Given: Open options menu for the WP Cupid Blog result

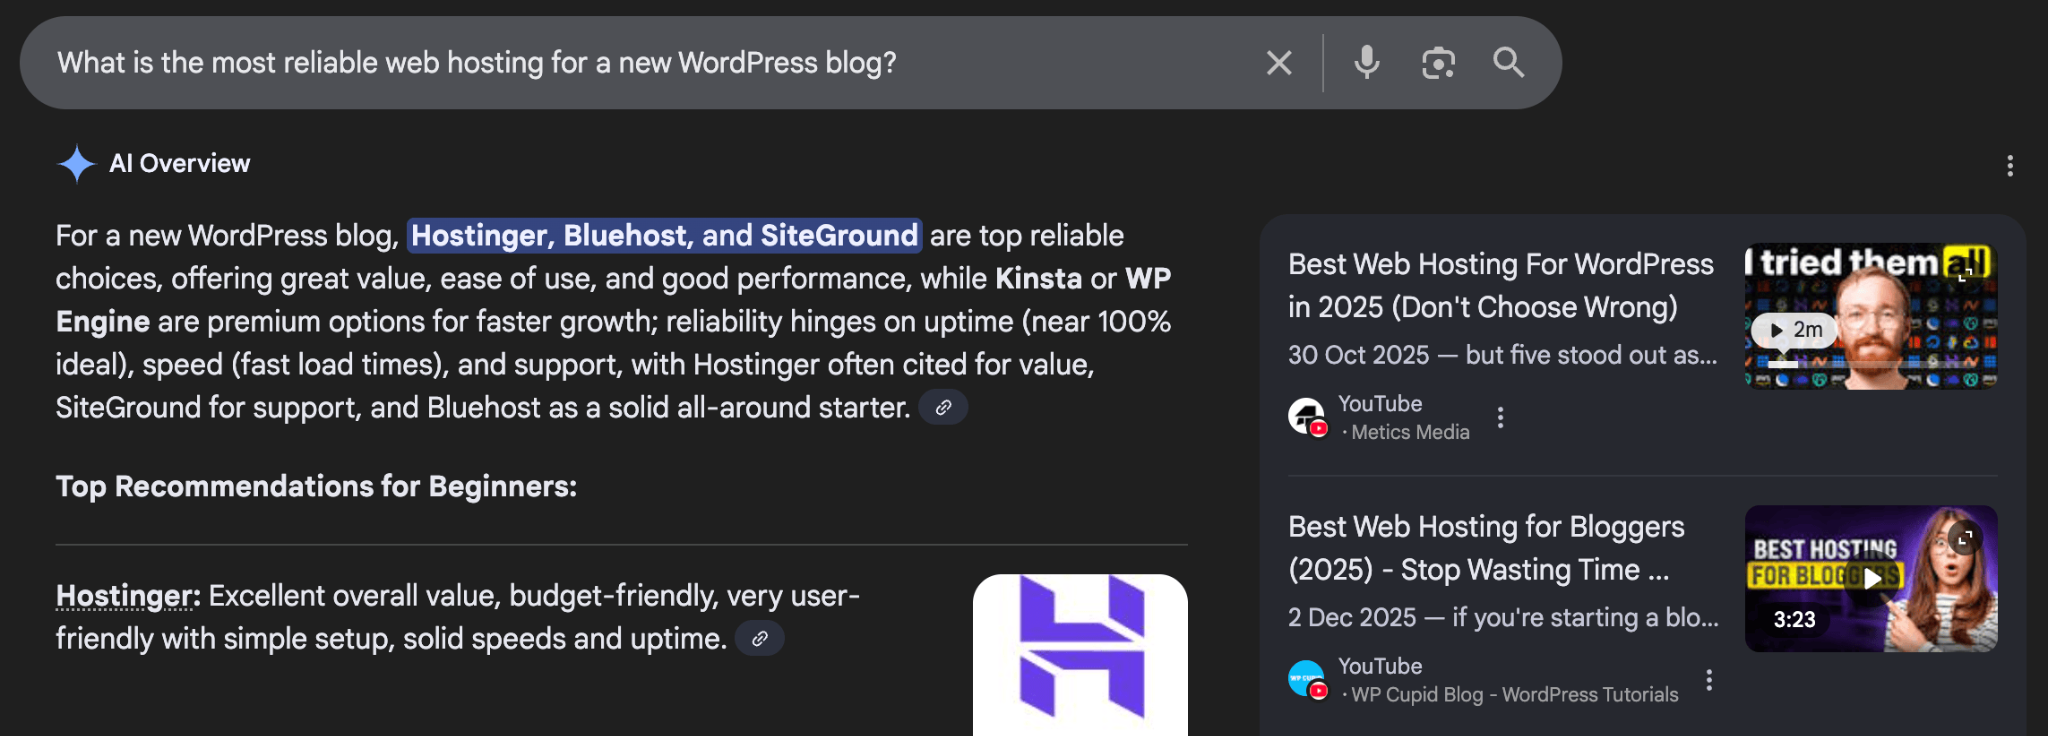Looking at the screenshot, I should coord(1709,680).
